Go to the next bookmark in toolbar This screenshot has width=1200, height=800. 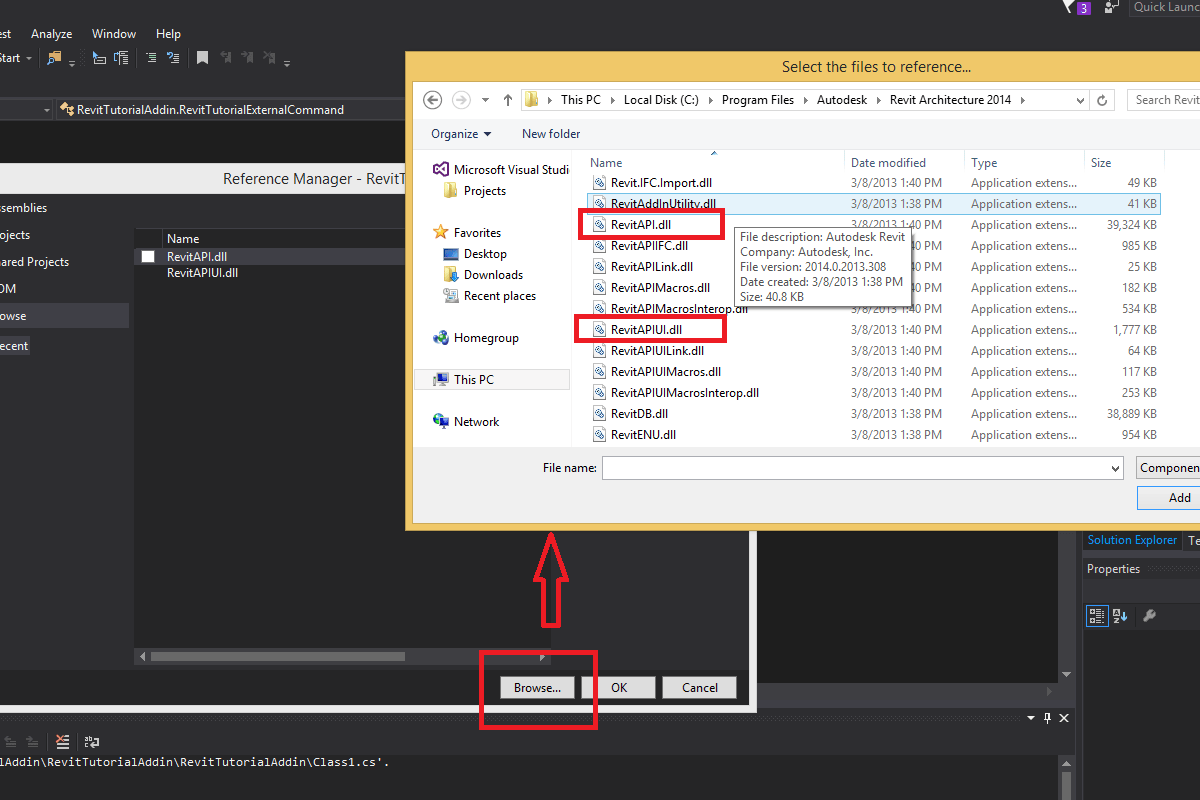click(x=246, y=58)
